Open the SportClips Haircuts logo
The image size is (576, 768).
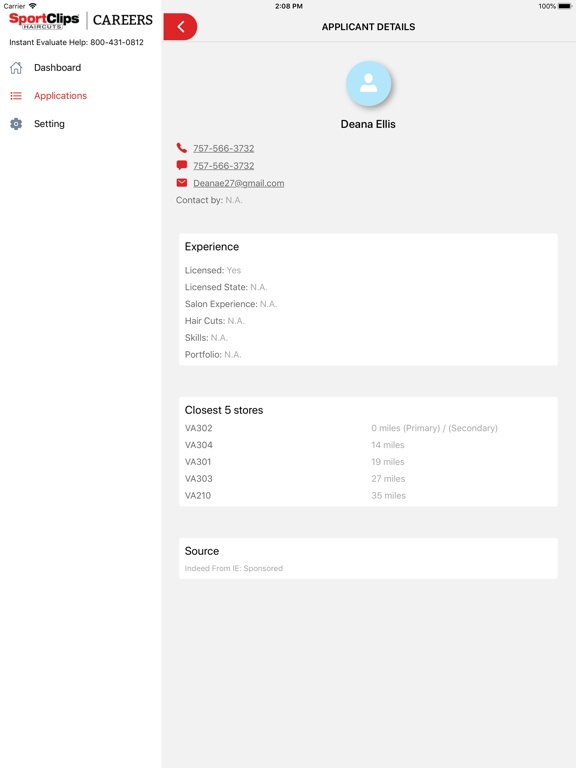pyautogui.click(x=44, y=21)
